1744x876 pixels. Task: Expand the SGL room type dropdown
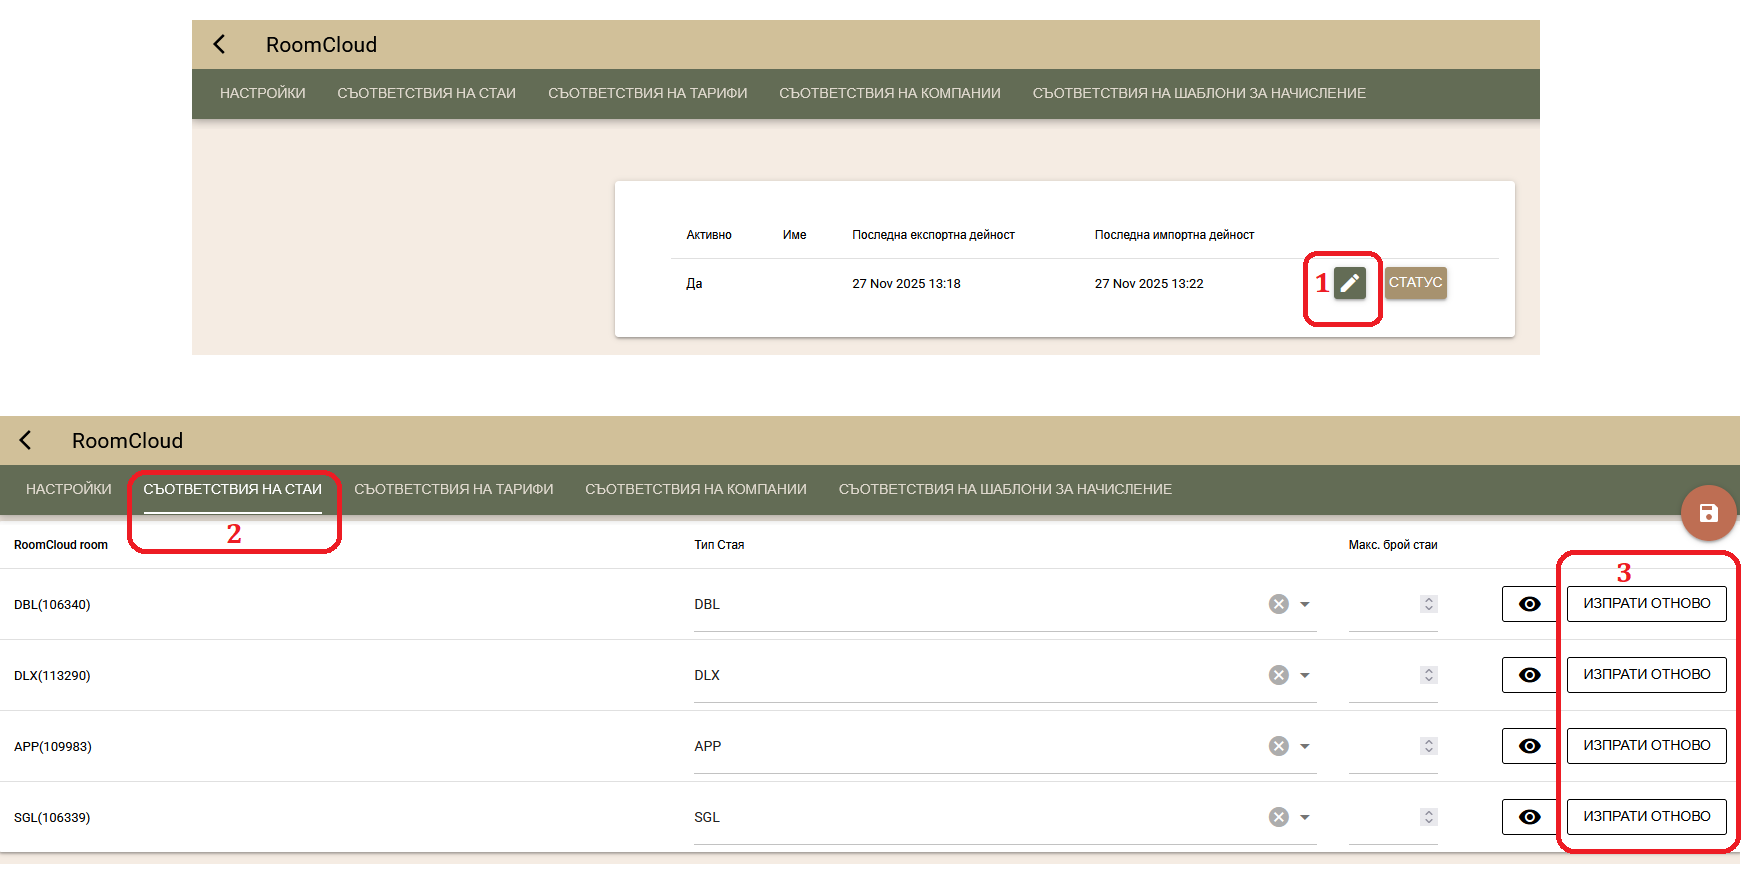pyautogui.click(x=1304, y=817)
